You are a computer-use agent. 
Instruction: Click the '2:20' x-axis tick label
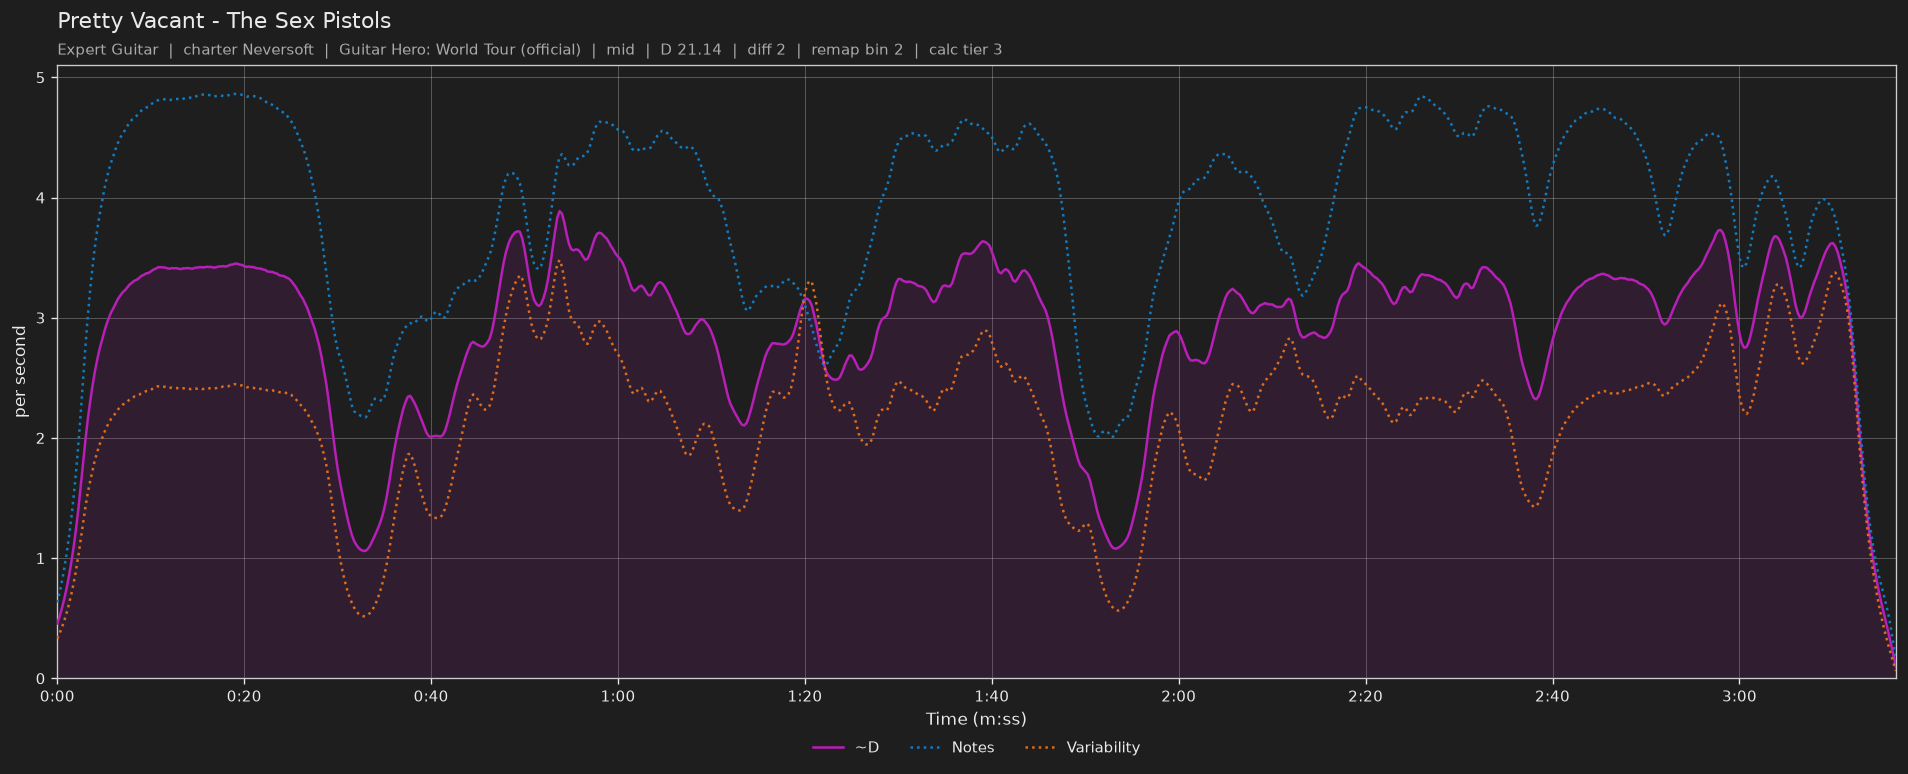1366,696
